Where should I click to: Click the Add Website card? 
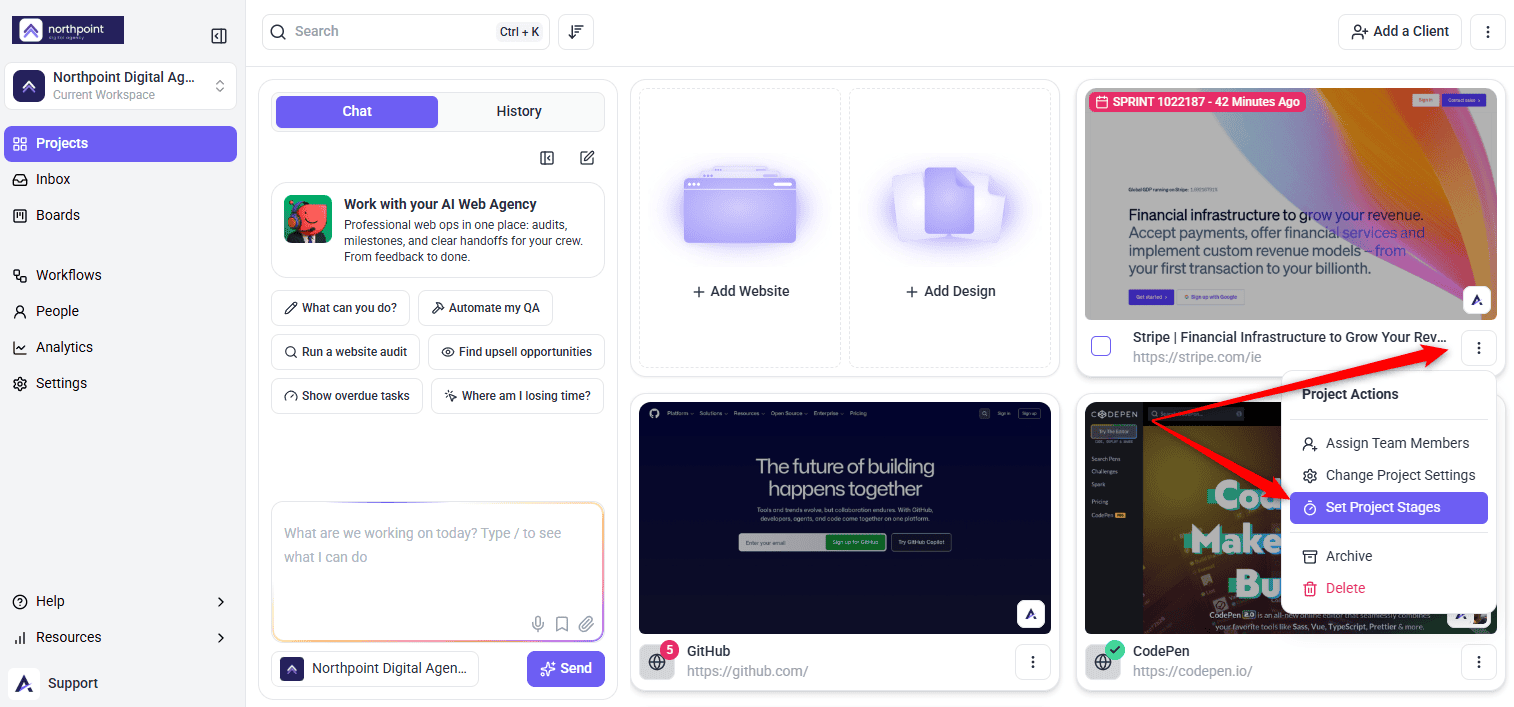pyautogui.click(x=740, y=228)
